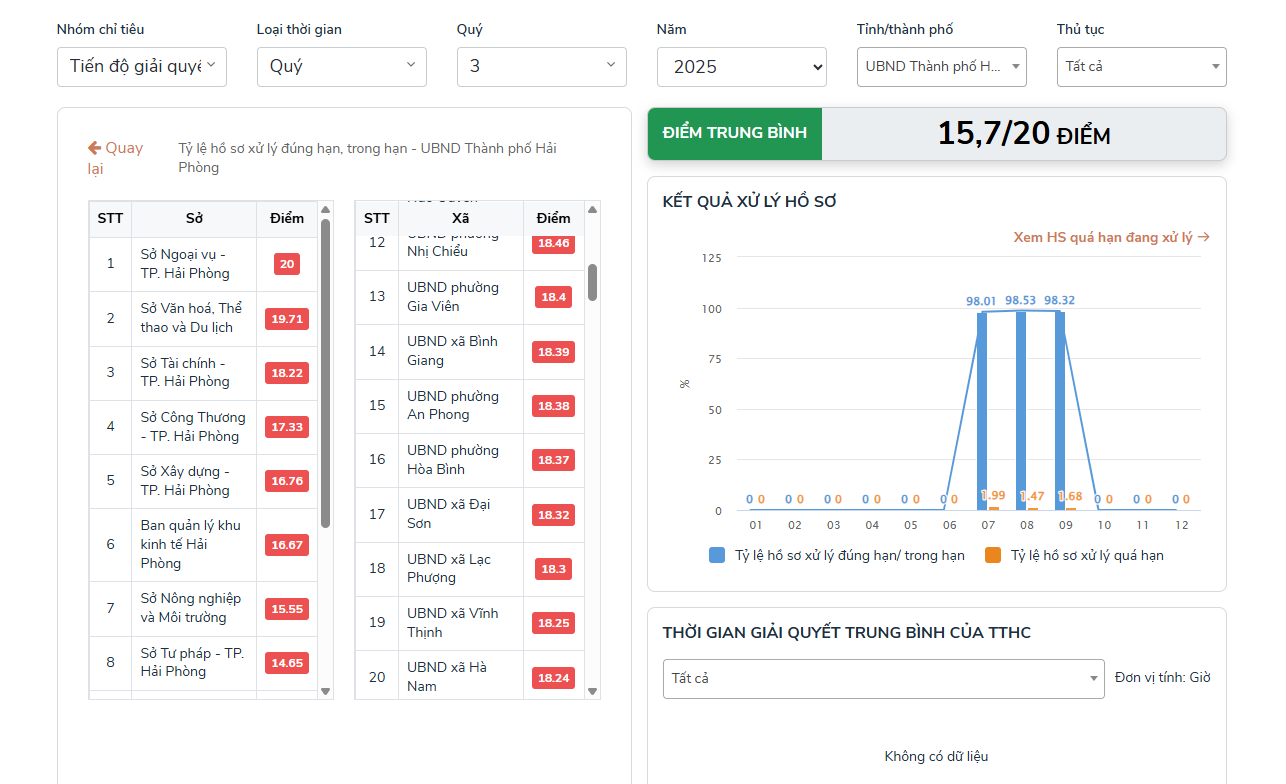Screen dimensions: 1286x784
Task: Toggle blue legend Tỷ lệ đúng hạn/trong hạn
Action: [x=836, y=555]
